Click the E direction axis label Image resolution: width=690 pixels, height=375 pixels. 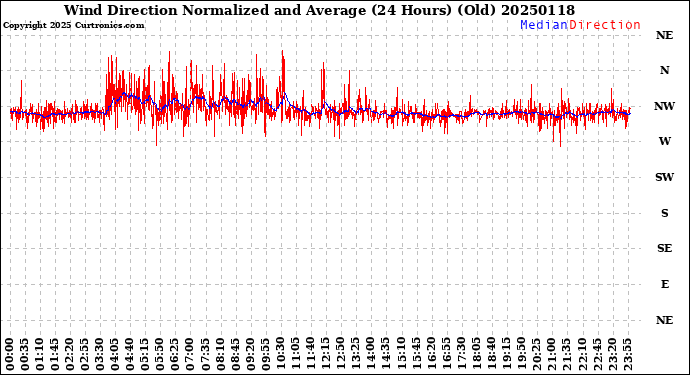coord(664,284)
